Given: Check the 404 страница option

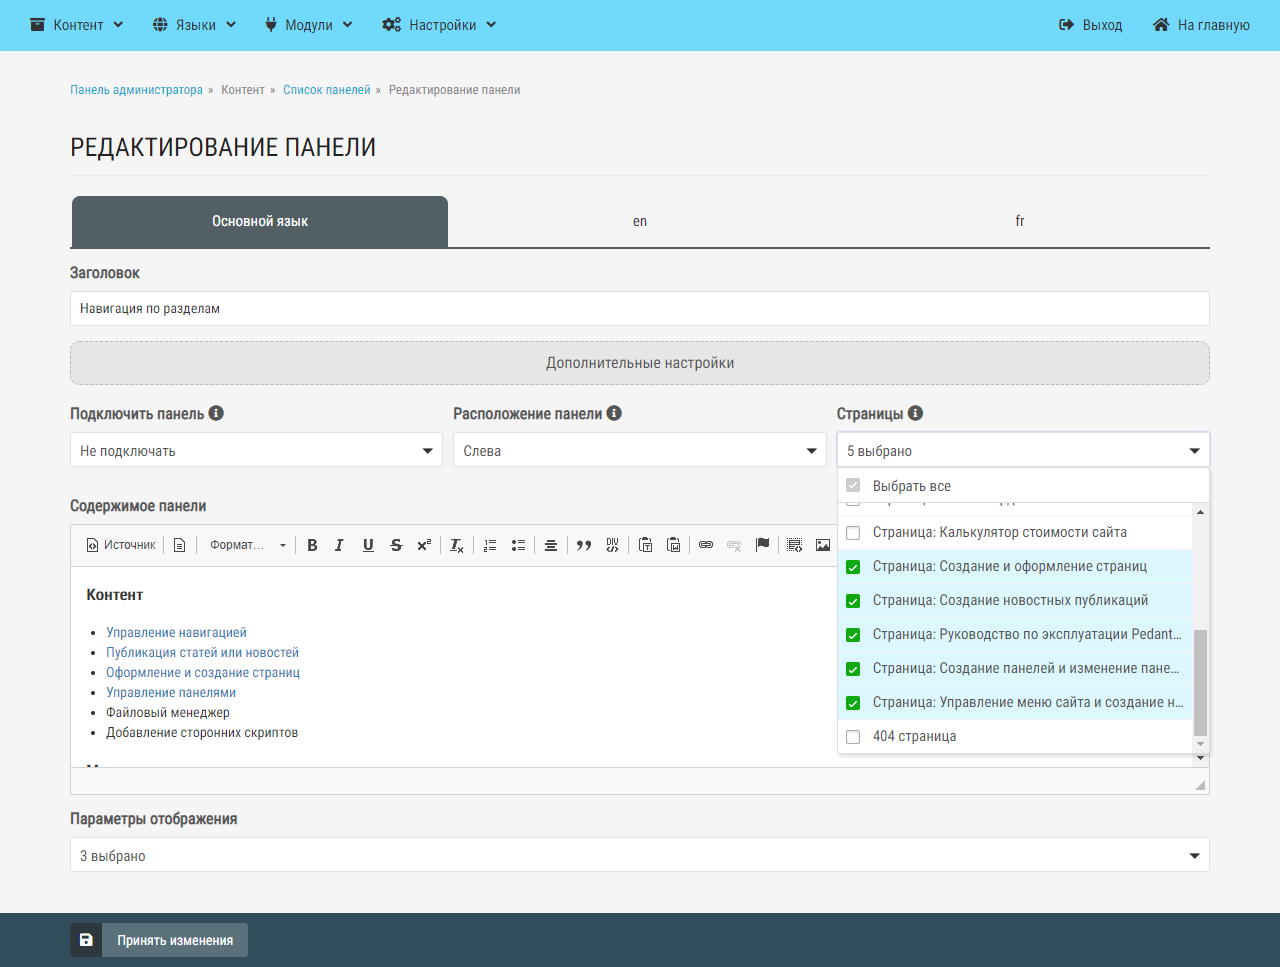Looking at the screenshot, I should click(x=853, y=737).
